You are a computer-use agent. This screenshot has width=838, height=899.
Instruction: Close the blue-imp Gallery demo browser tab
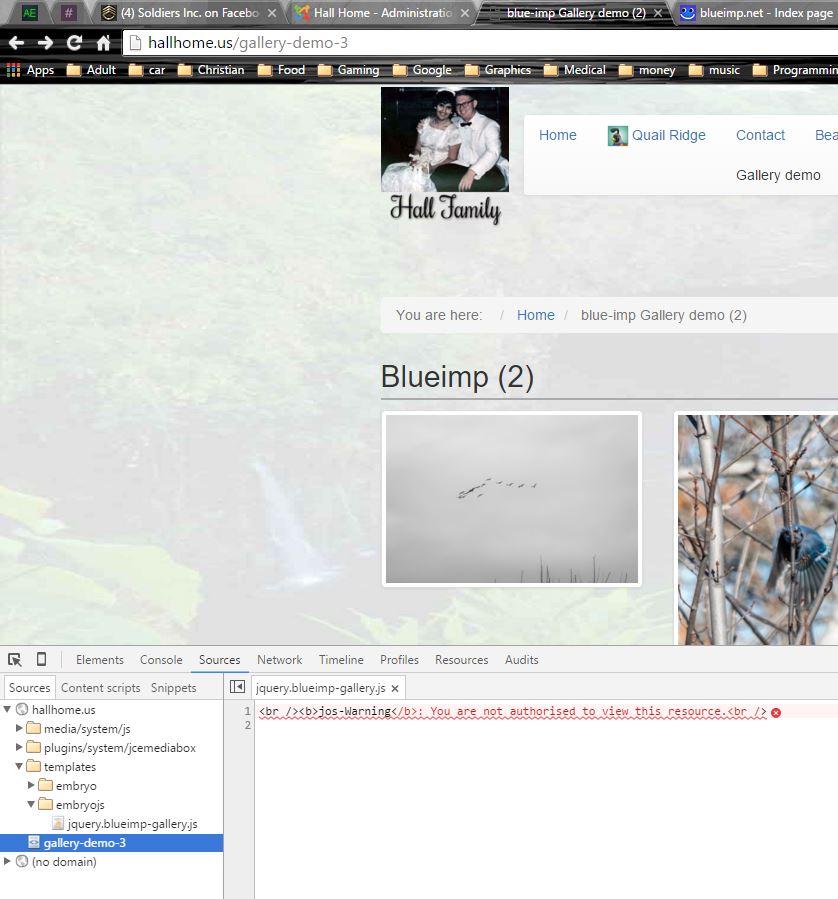pos(658,13)
